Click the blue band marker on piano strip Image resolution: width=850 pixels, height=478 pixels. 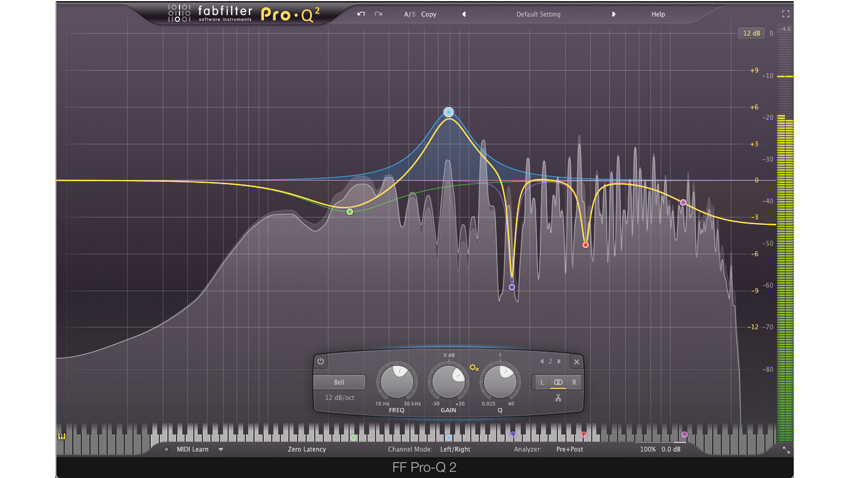(x=448, y=437)
